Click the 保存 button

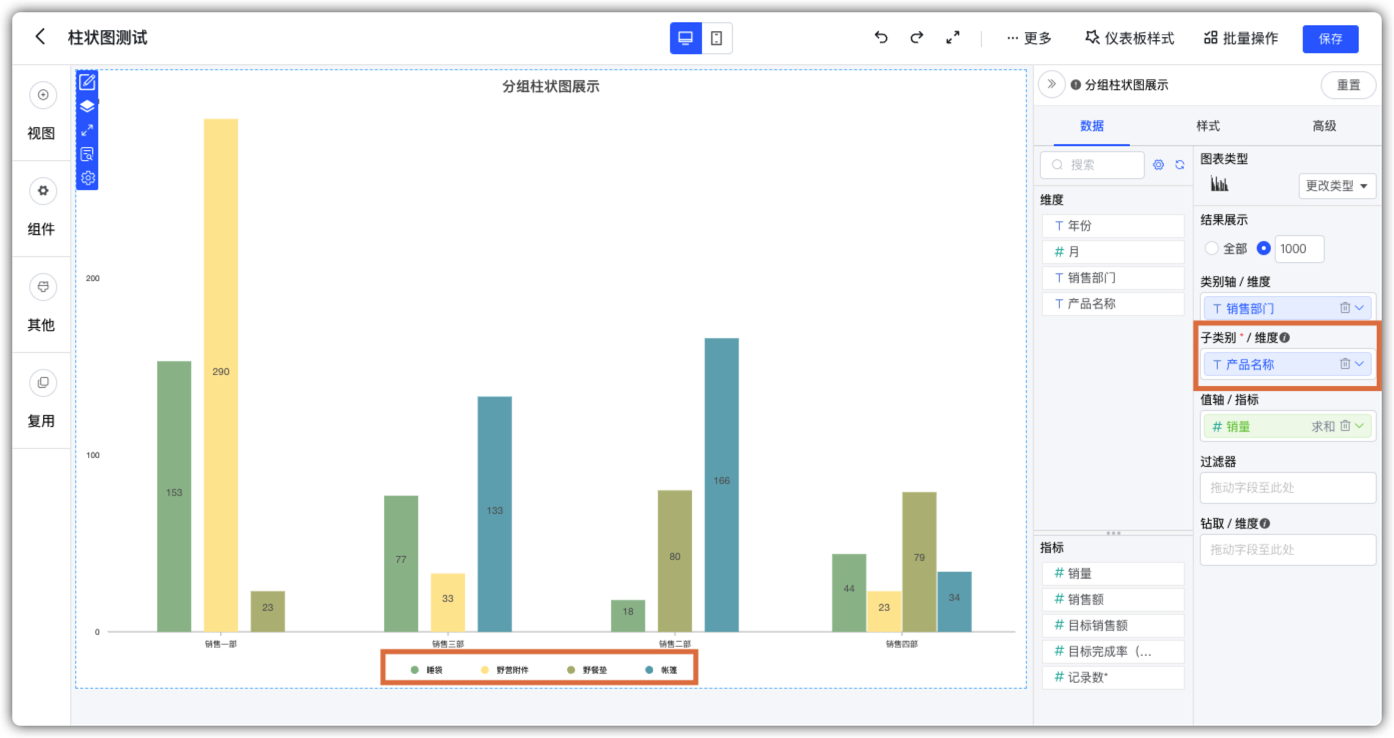click(x=1330, y=39)
